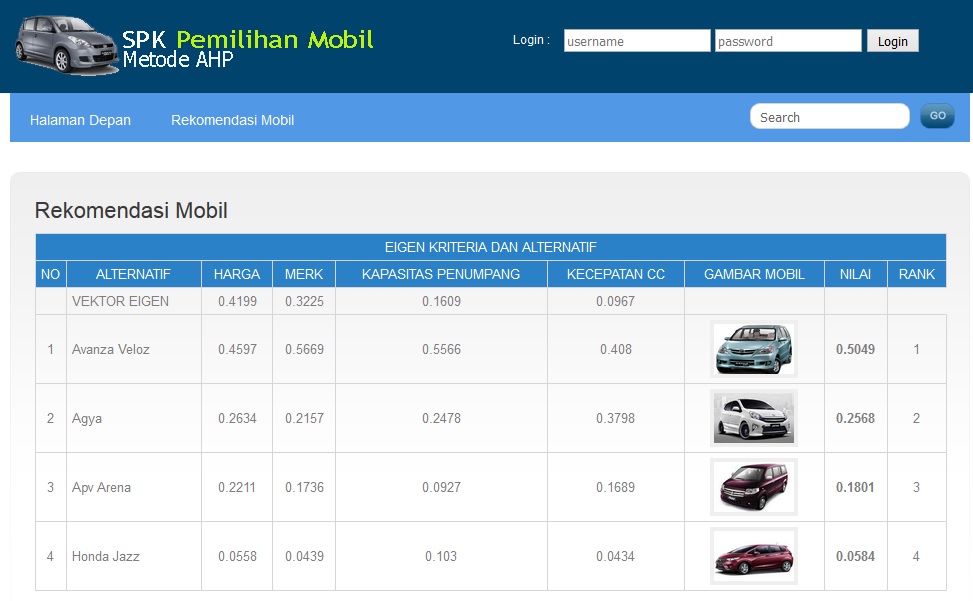973x601 pixels.
Task: Open the Apv Arena car photo
Action: pos(752,487)
